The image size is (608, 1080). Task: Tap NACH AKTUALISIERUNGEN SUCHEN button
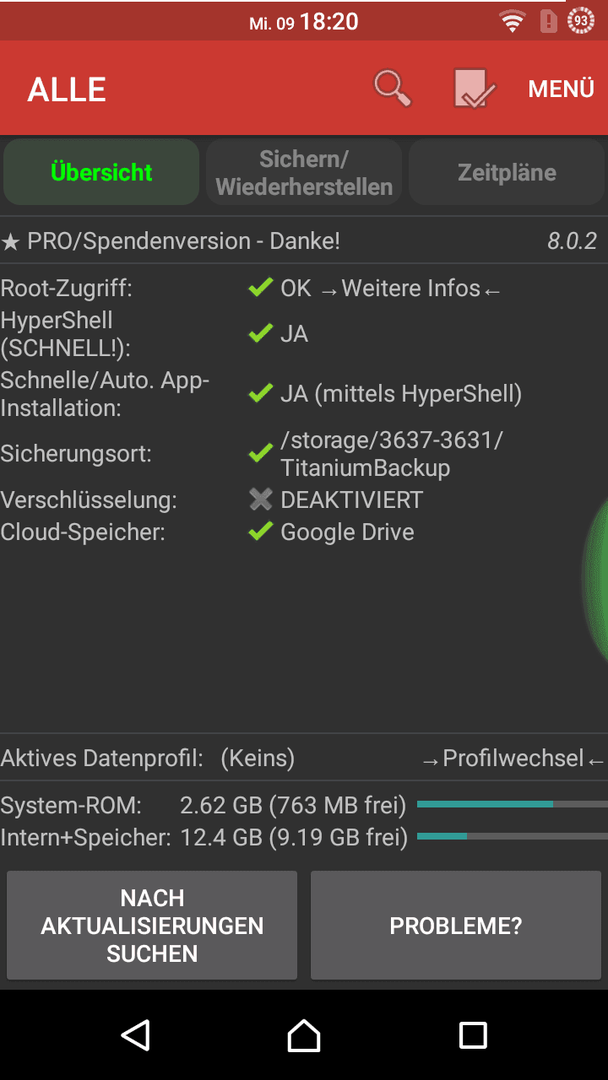tap(152, 925)
